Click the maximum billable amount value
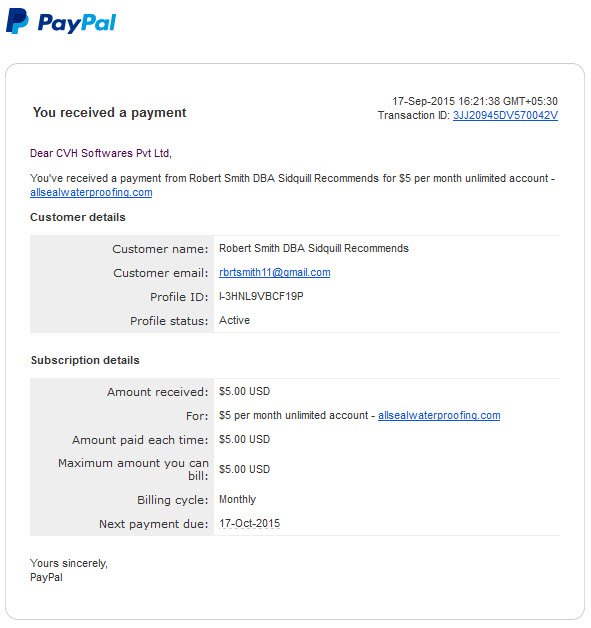The image size is (591, 628). (245, 469)
